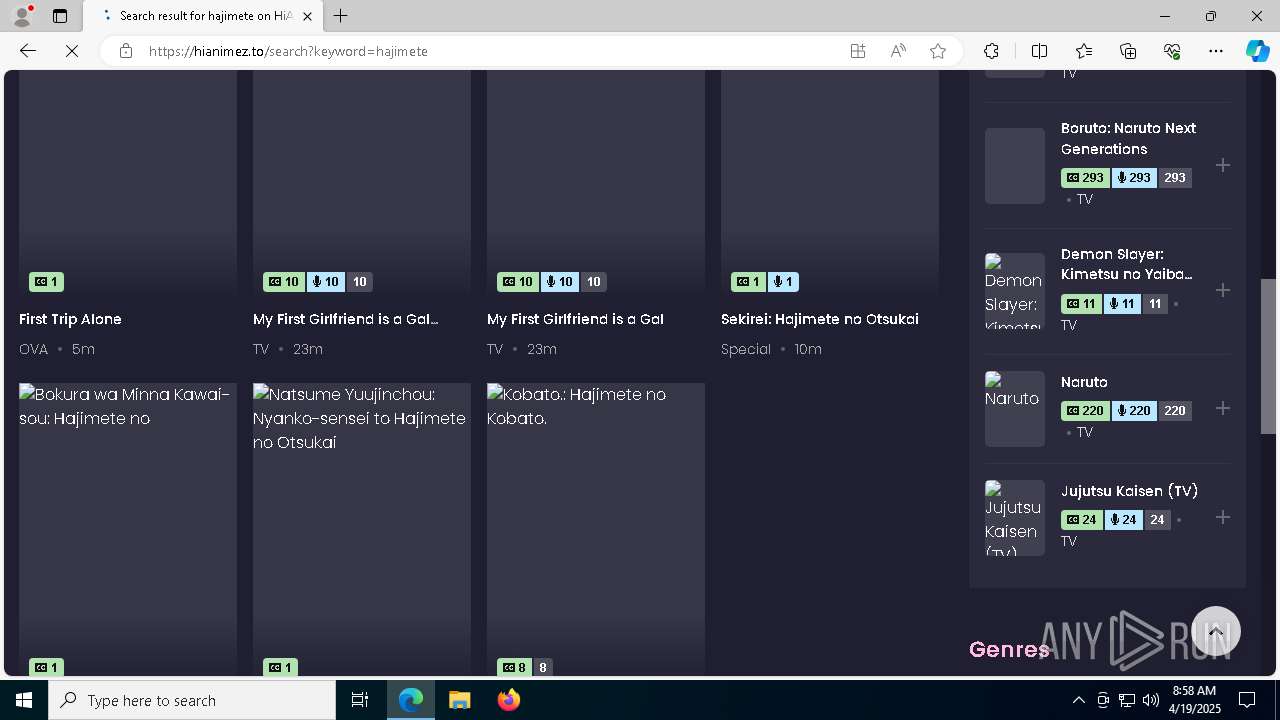Open Naruto sidebar thumbnail
The height and width of the screenshot is (720, 1280).
tap(1015, 409)
